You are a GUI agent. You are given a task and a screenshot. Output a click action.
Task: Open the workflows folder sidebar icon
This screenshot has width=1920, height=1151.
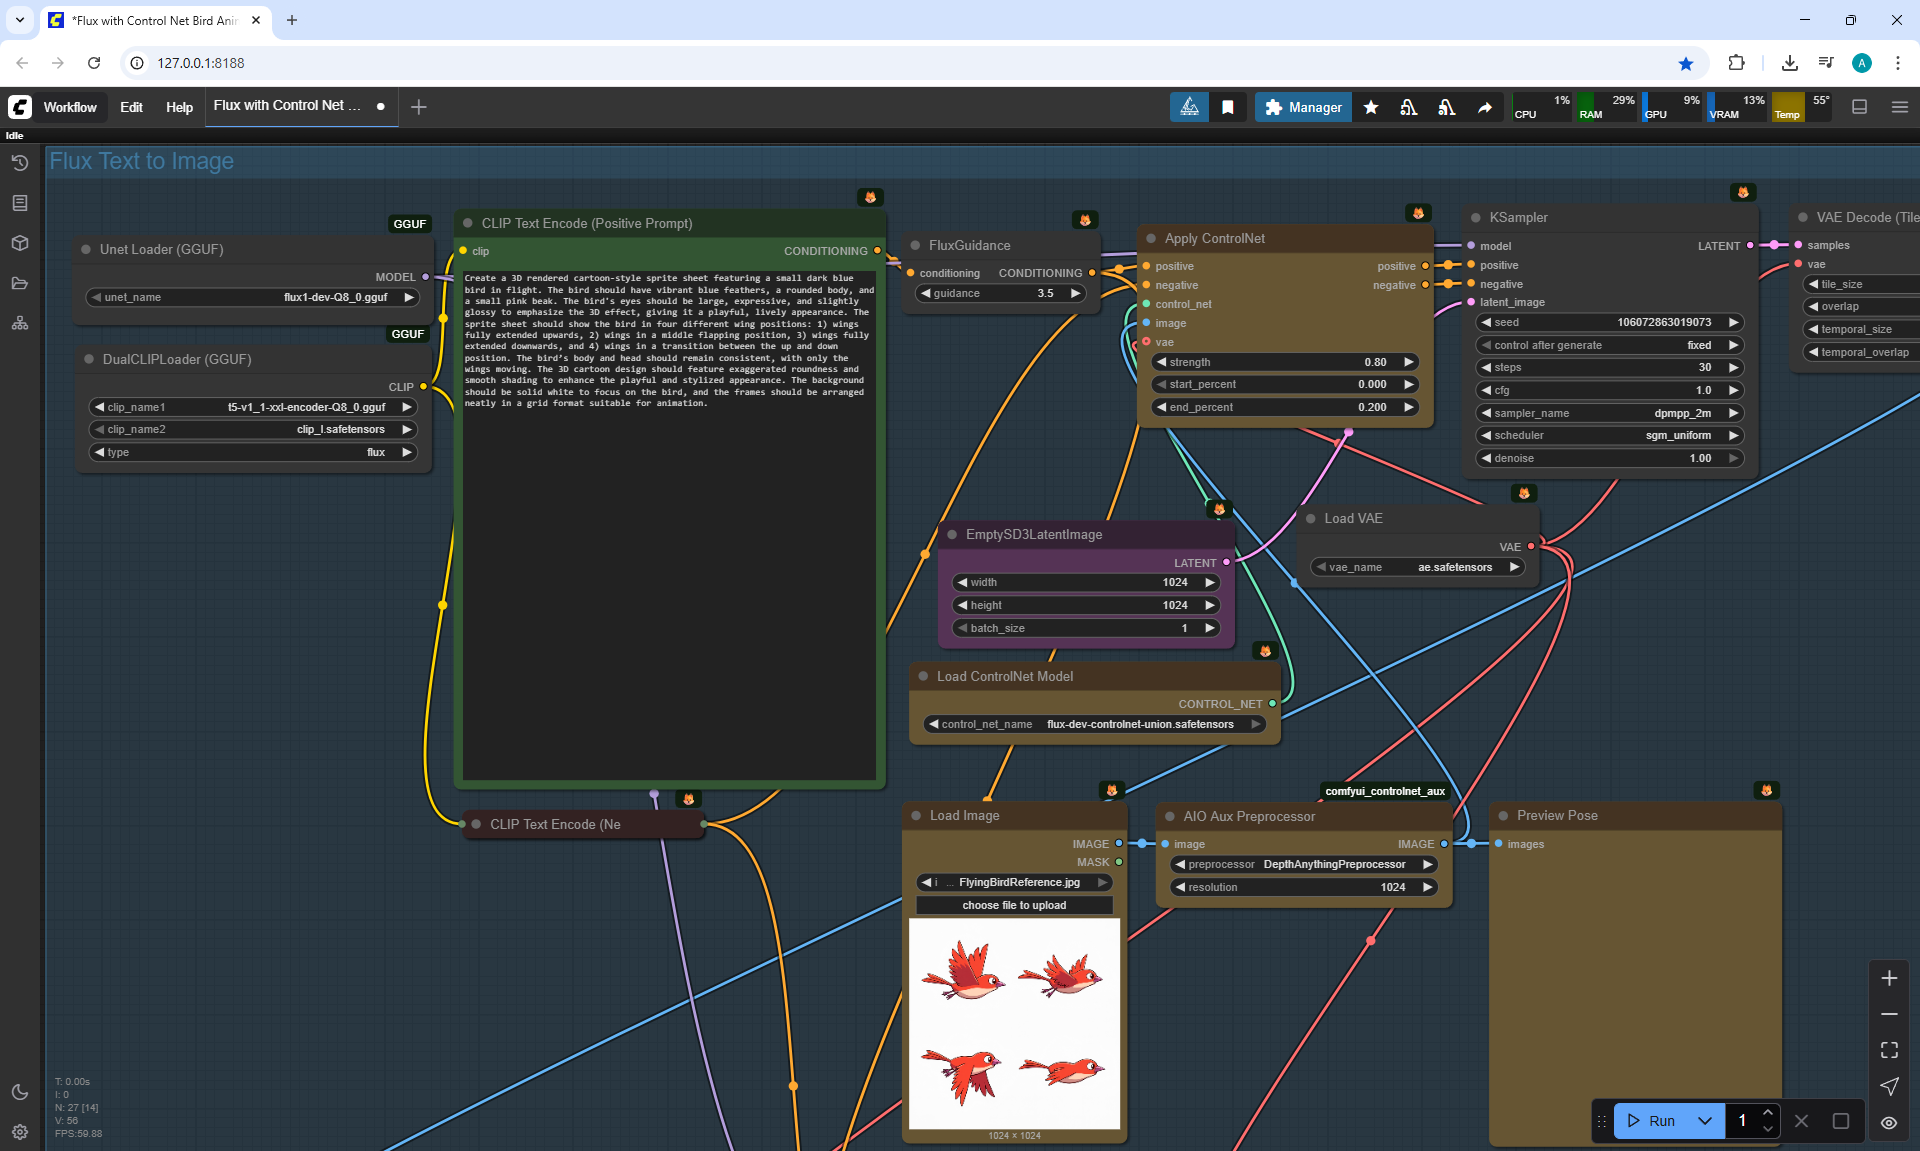coord(20,283)
